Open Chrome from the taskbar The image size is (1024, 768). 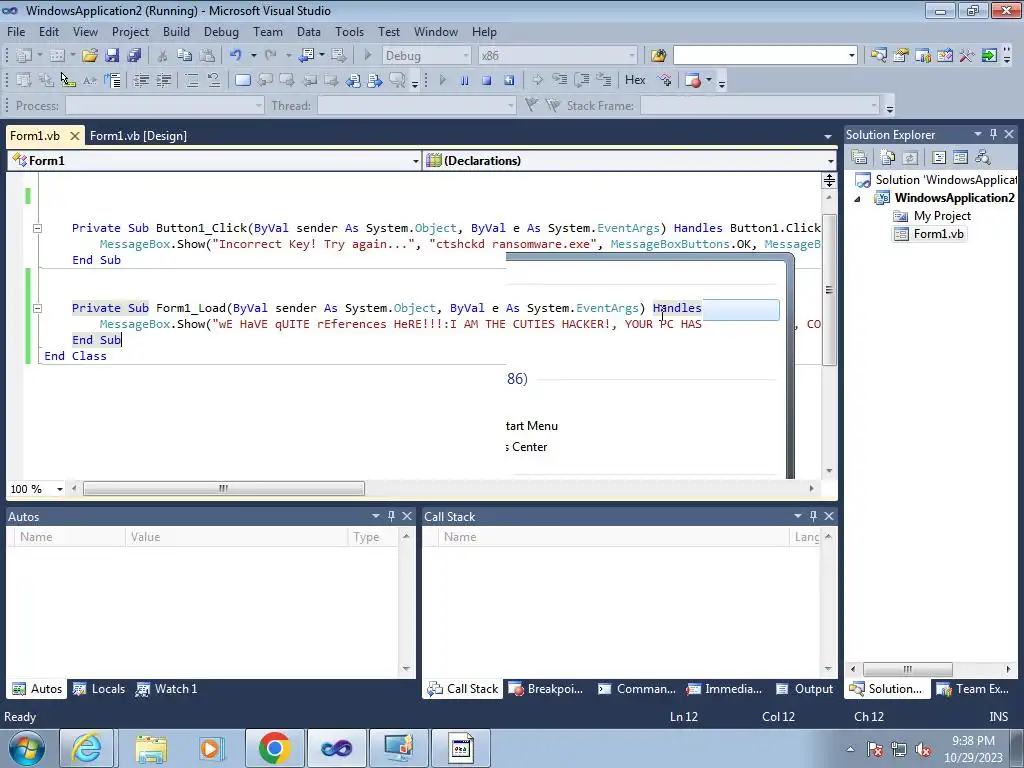[x=274, y=748]
